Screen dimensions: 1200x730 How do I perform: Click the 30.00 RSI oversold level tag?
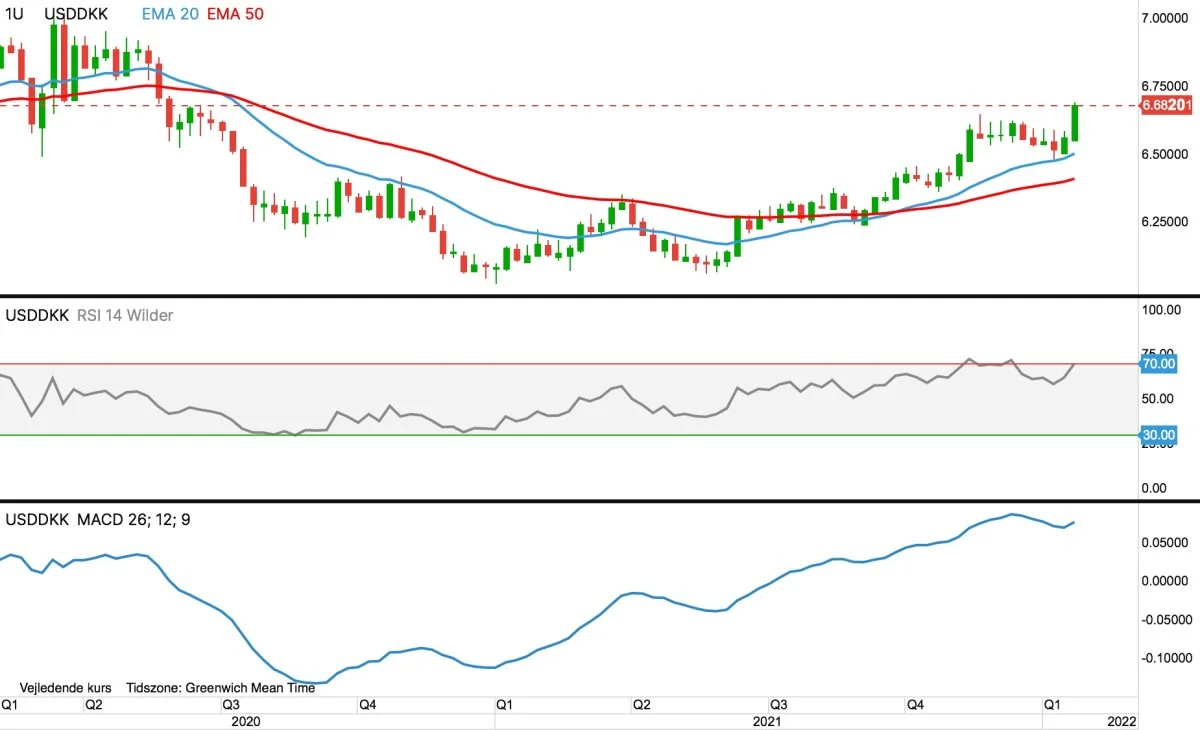(1158, 435)
